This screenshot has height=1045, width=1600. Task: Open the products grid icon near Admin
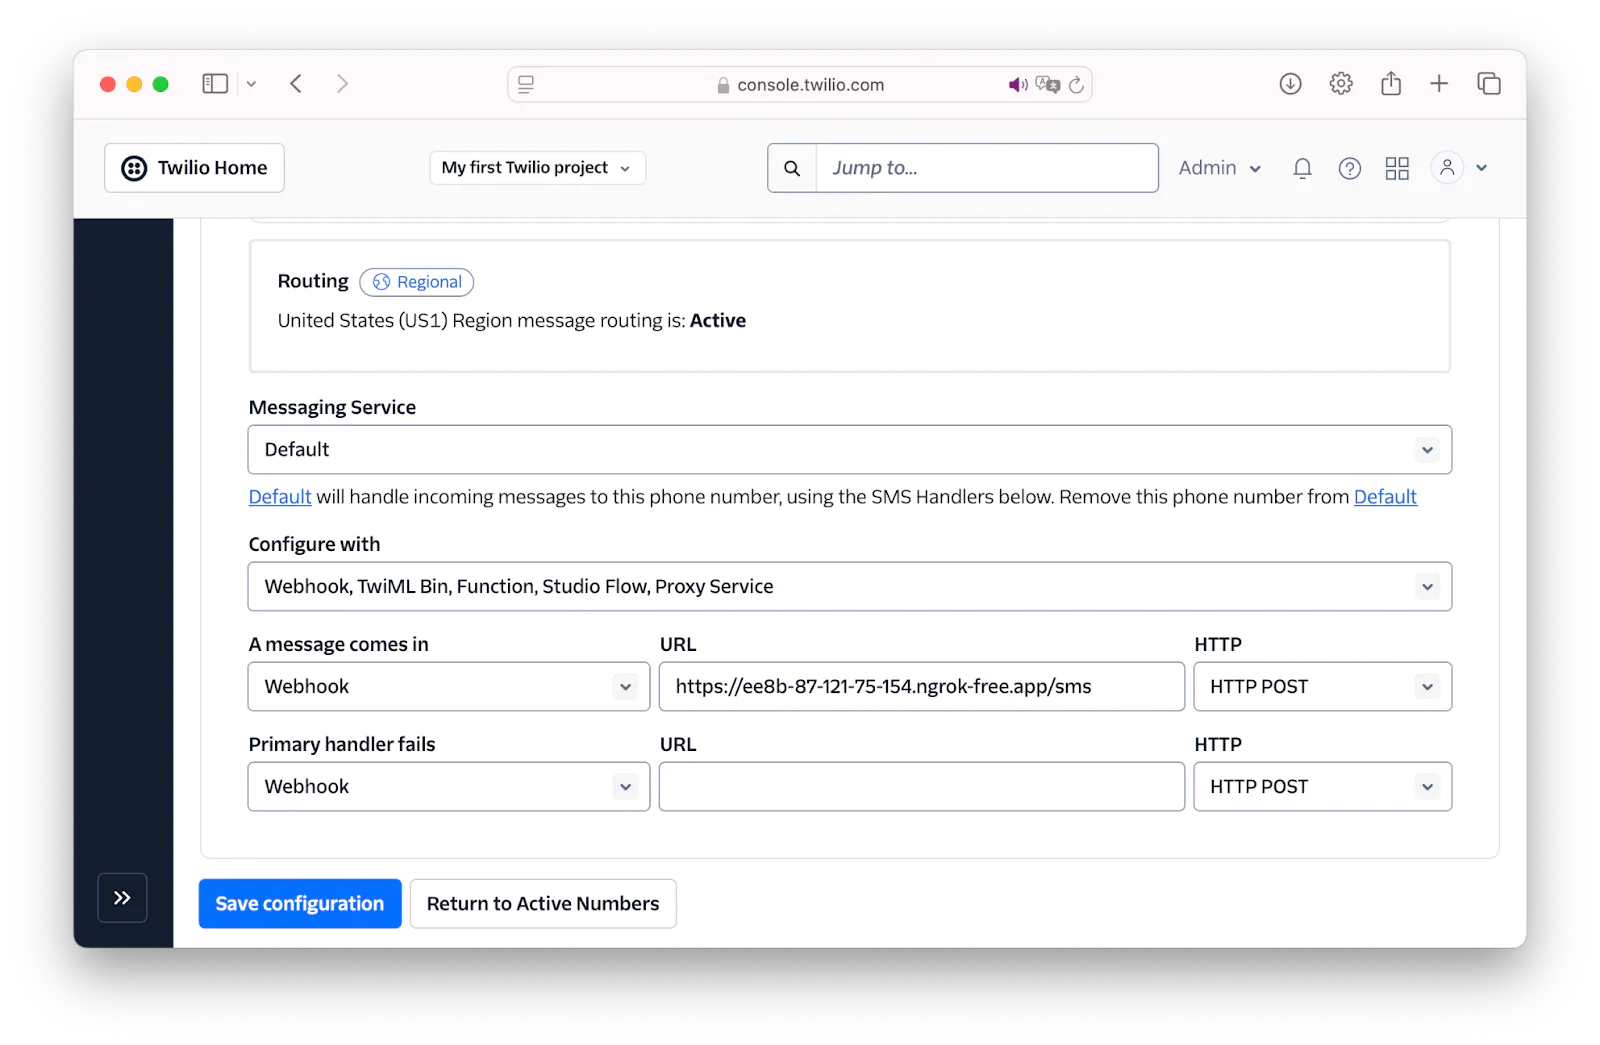[x=1397, y=168]
